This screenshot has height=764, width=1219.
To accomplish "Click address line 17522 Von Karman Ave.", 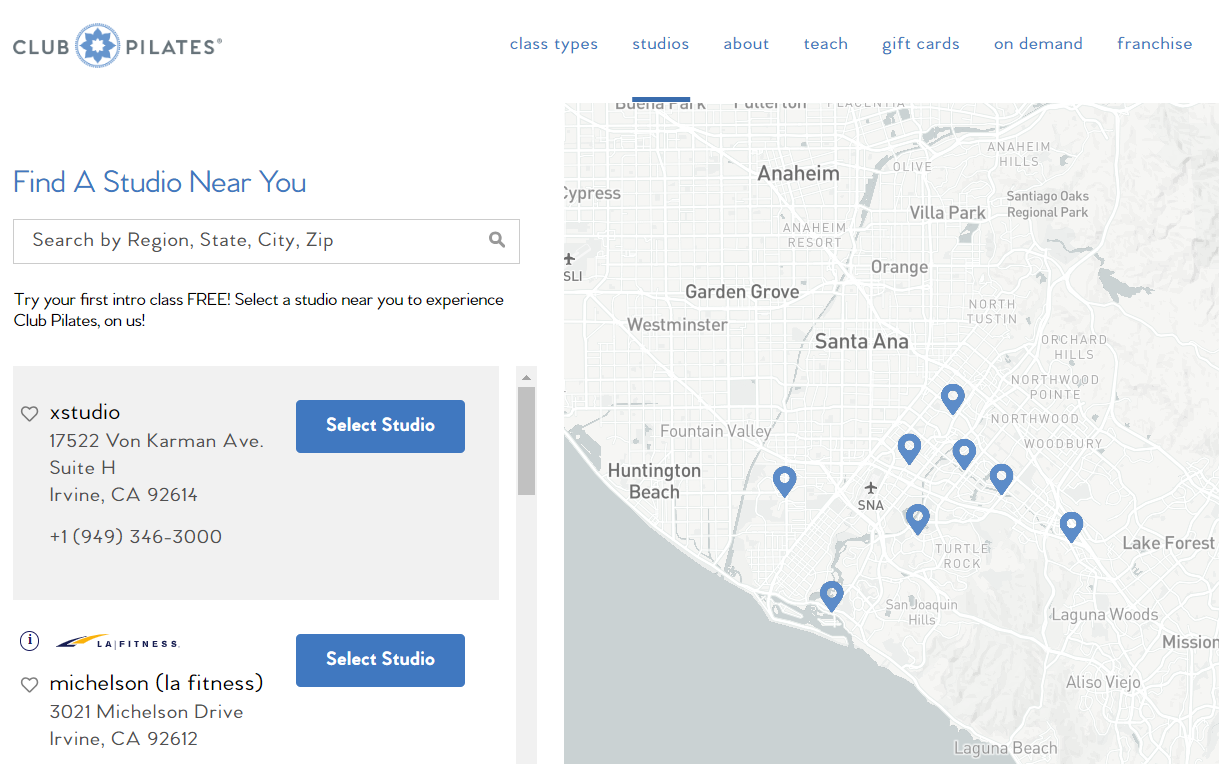I will pyautogui.click(x=157, y=441).
